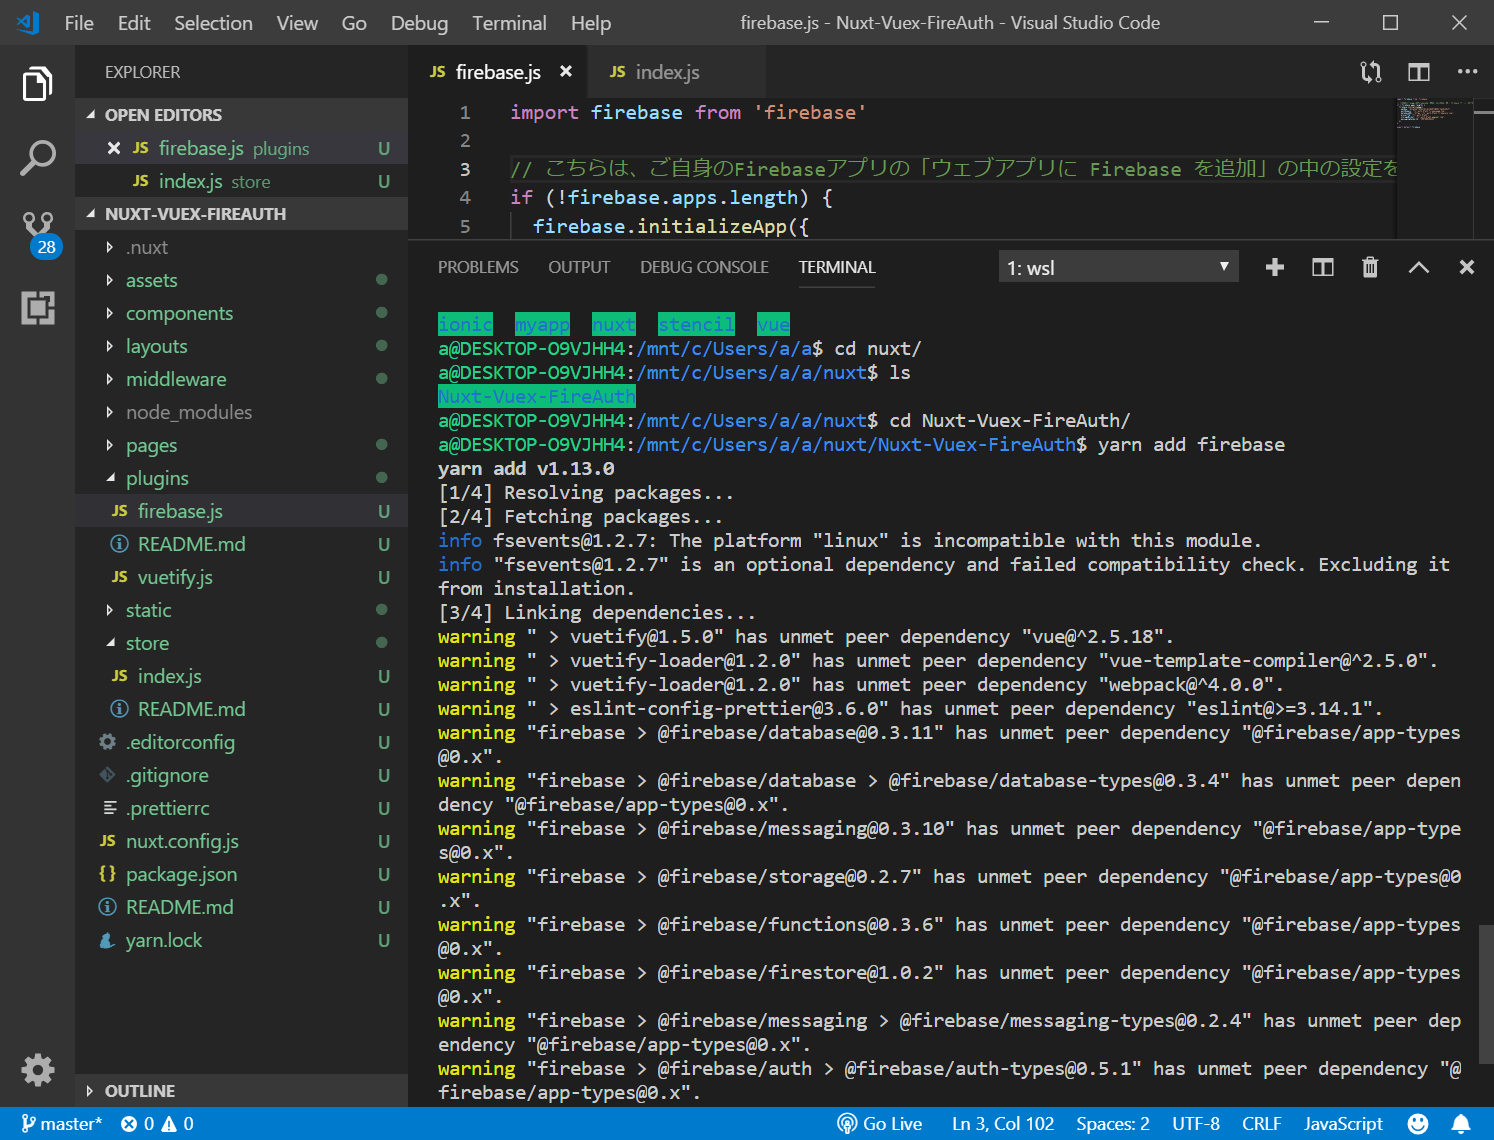The image size is (1494, 1140).
Task: Open the .gitignore file
Action: tap(241, 775)
